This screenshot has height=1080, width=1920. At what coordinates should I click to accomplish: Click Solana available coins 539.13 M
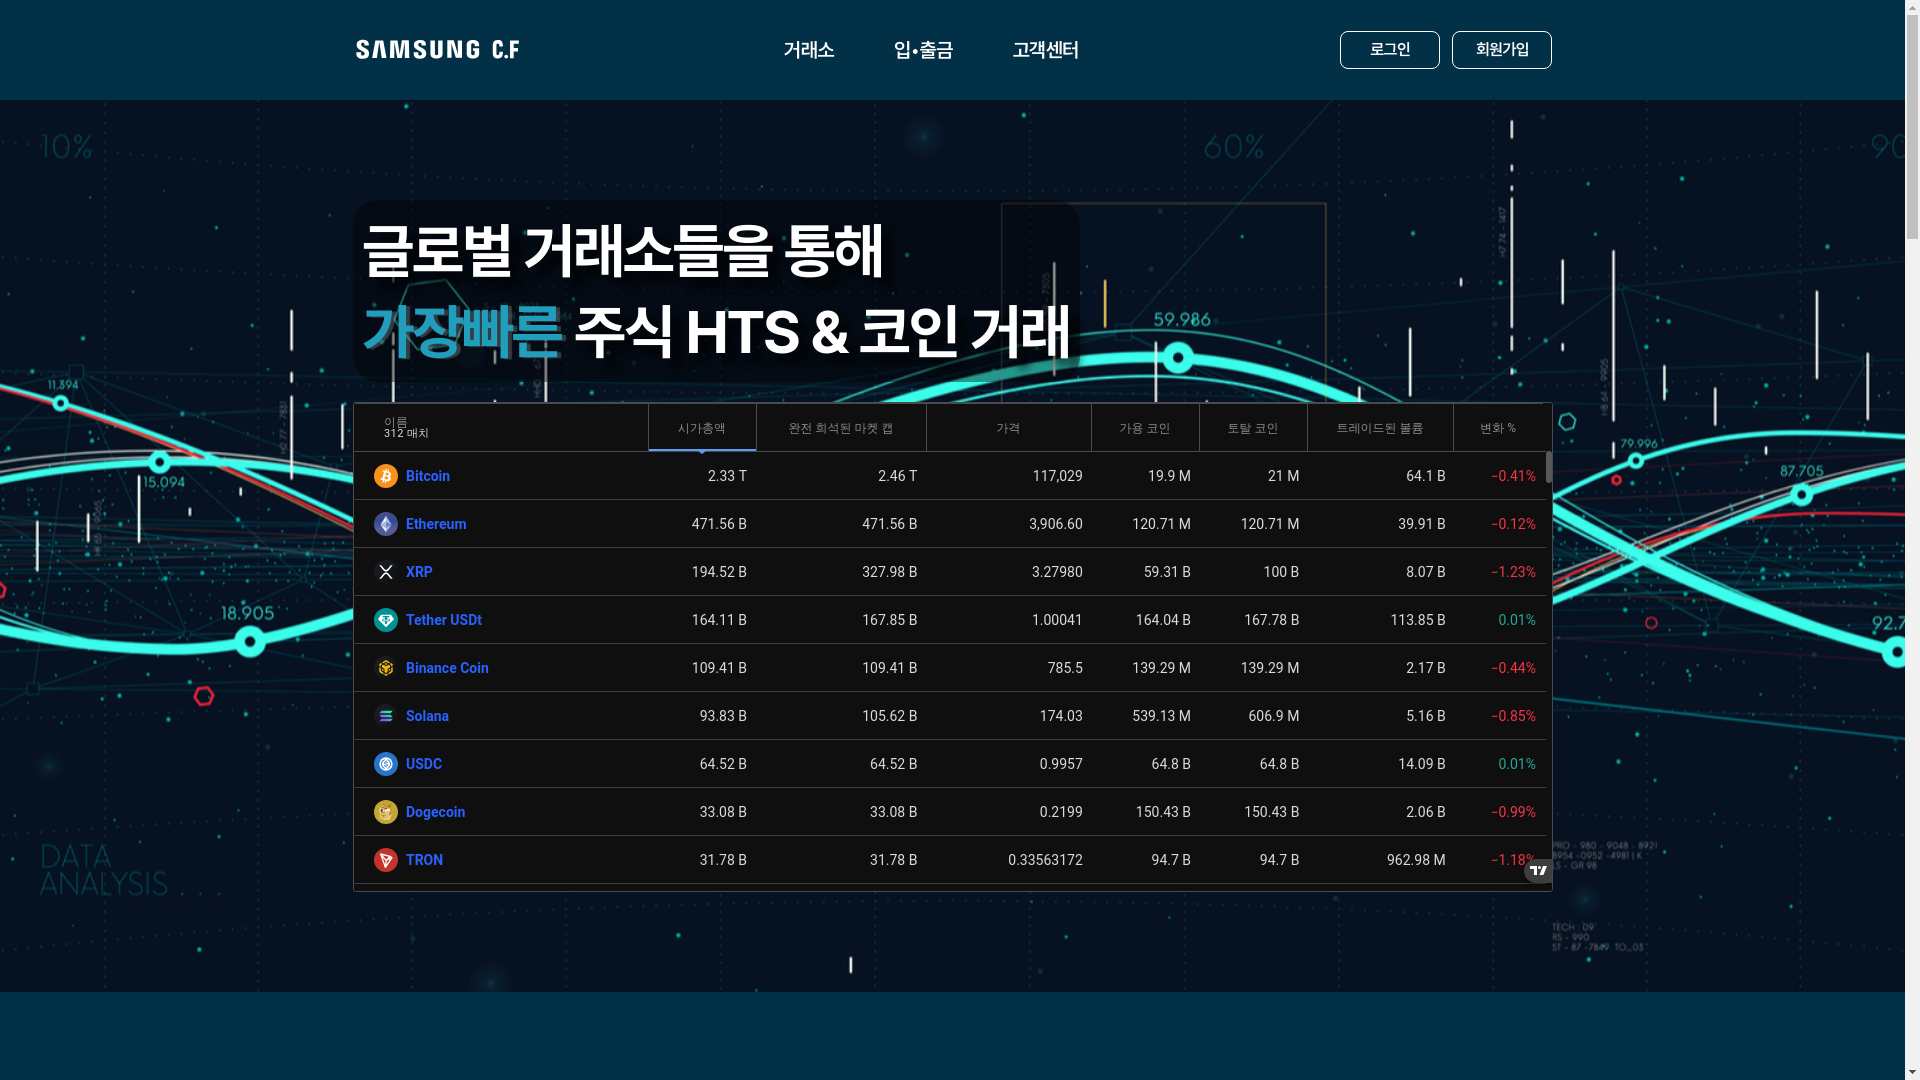click(x=1161, y=716)
